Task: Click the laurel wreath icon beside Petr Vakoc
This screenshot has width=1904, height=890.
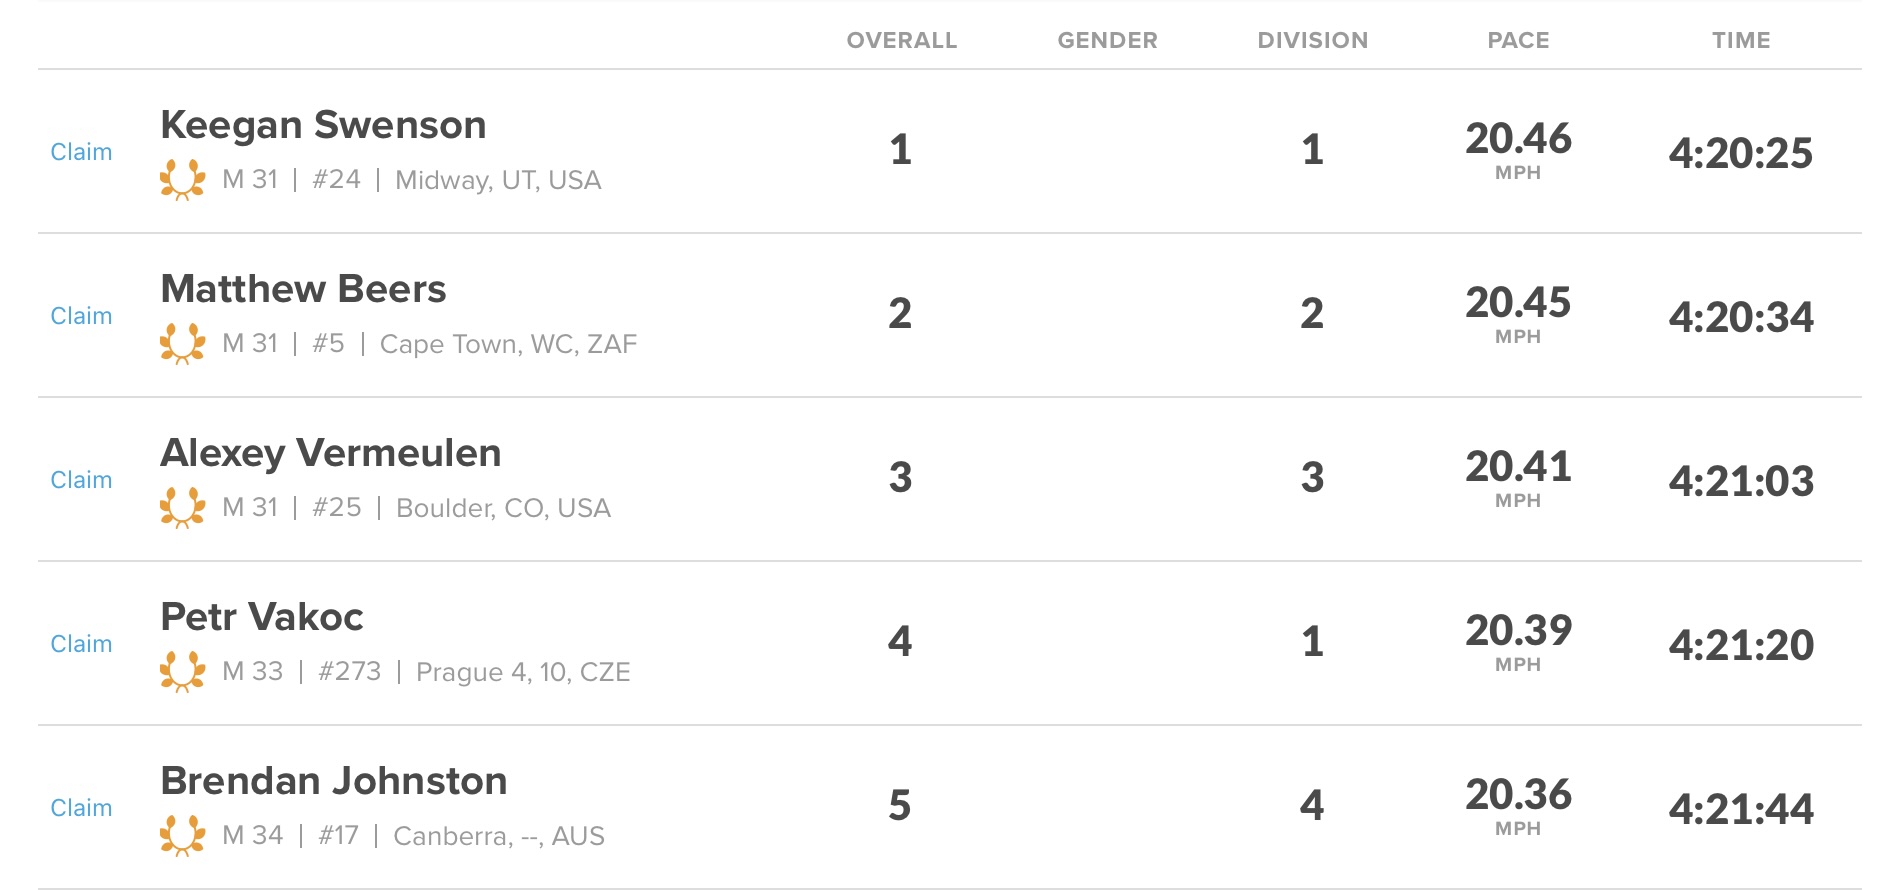Action: 183,672
